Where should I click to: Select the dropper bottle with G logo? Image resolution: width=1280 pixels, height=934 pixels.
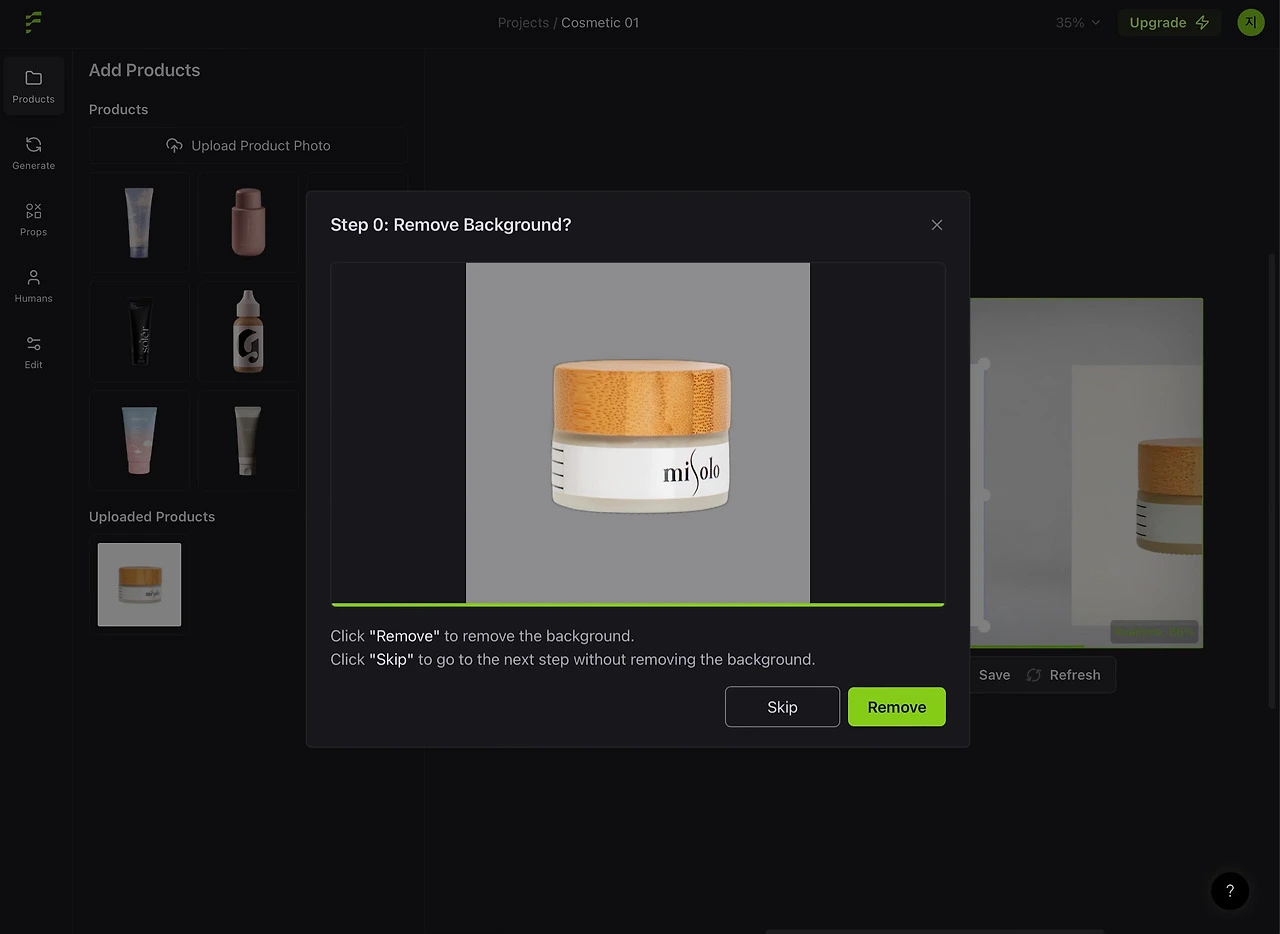tap(248, 331)
